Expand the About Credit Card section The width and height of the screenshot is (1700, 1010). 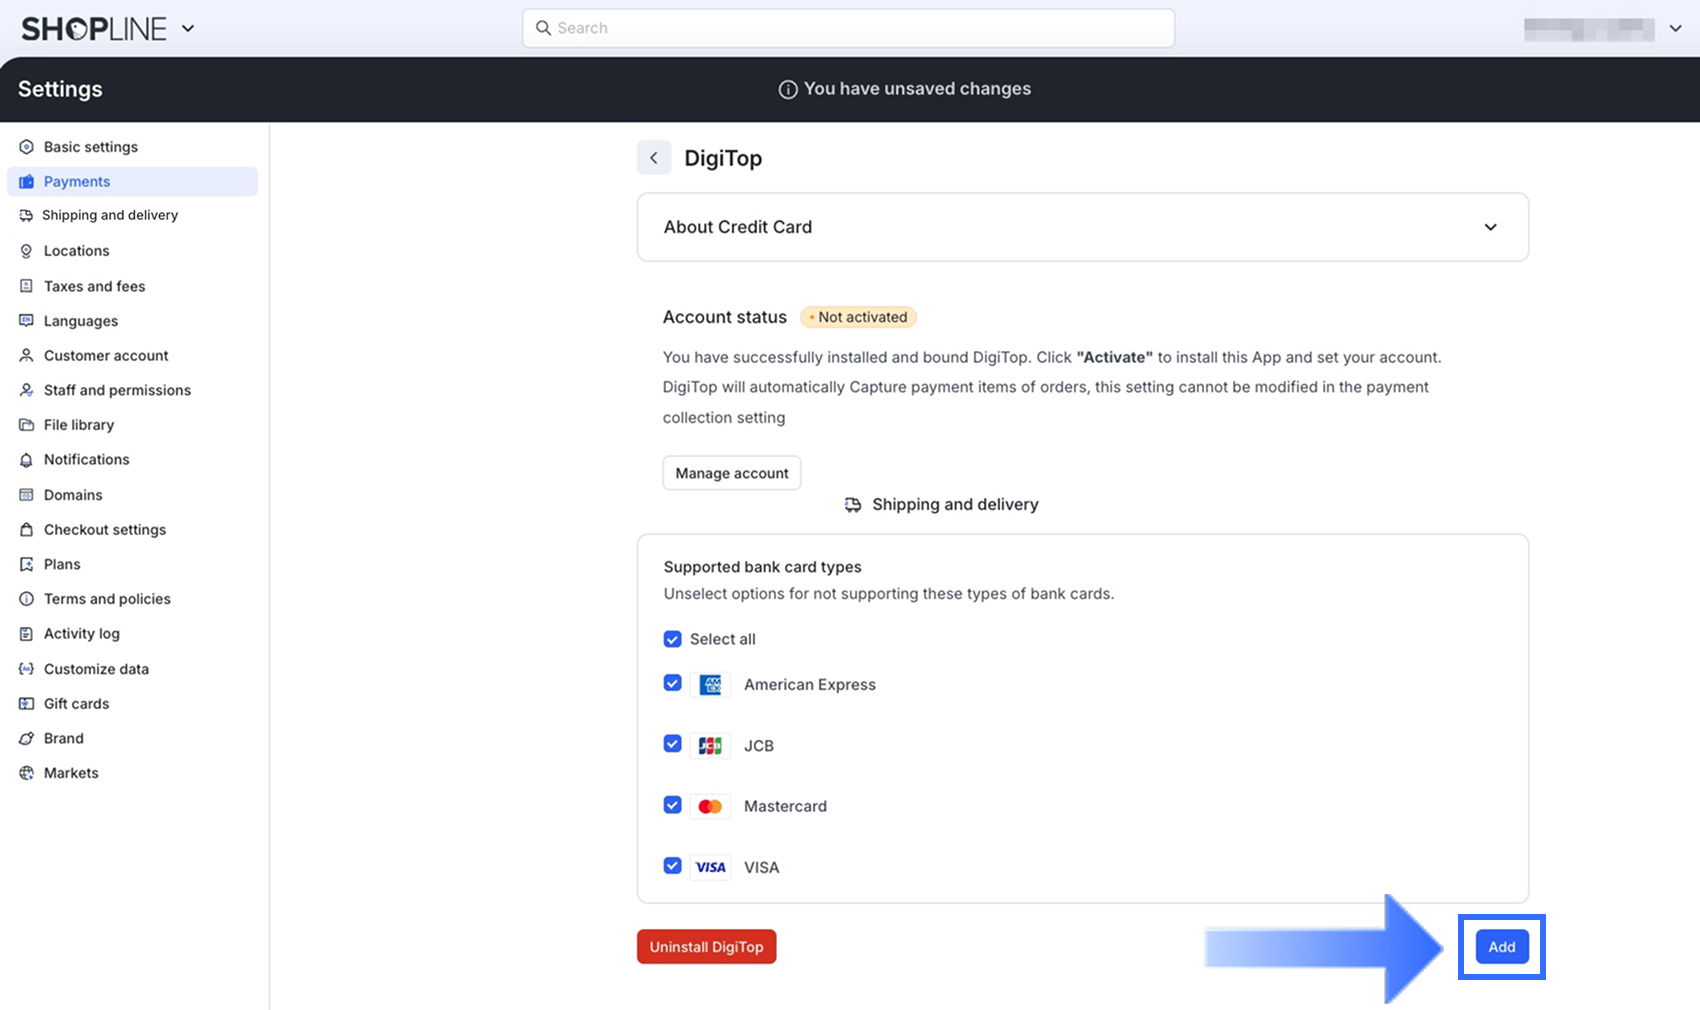point(1490,227)
